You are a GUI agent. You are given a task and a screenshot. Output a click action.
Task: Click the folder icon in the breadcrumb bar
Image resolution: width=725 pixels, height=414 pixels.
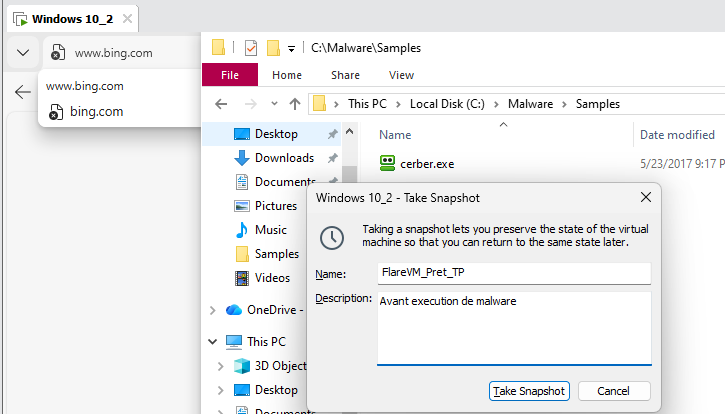[319, 104]
